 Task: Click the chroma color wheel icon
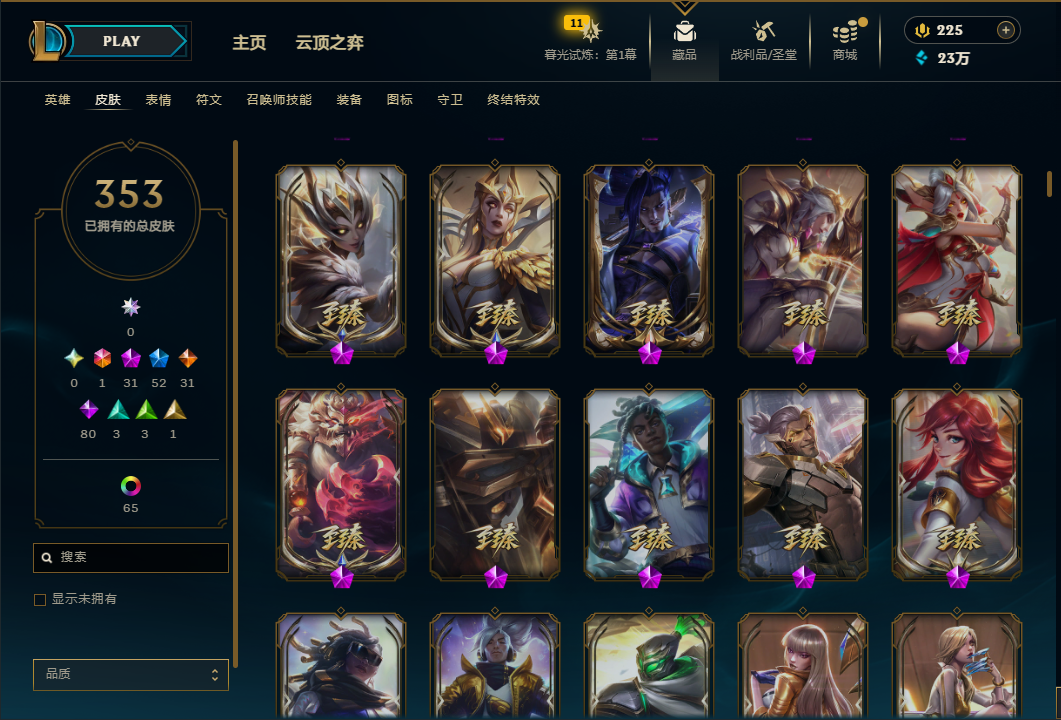coord(131,486)
